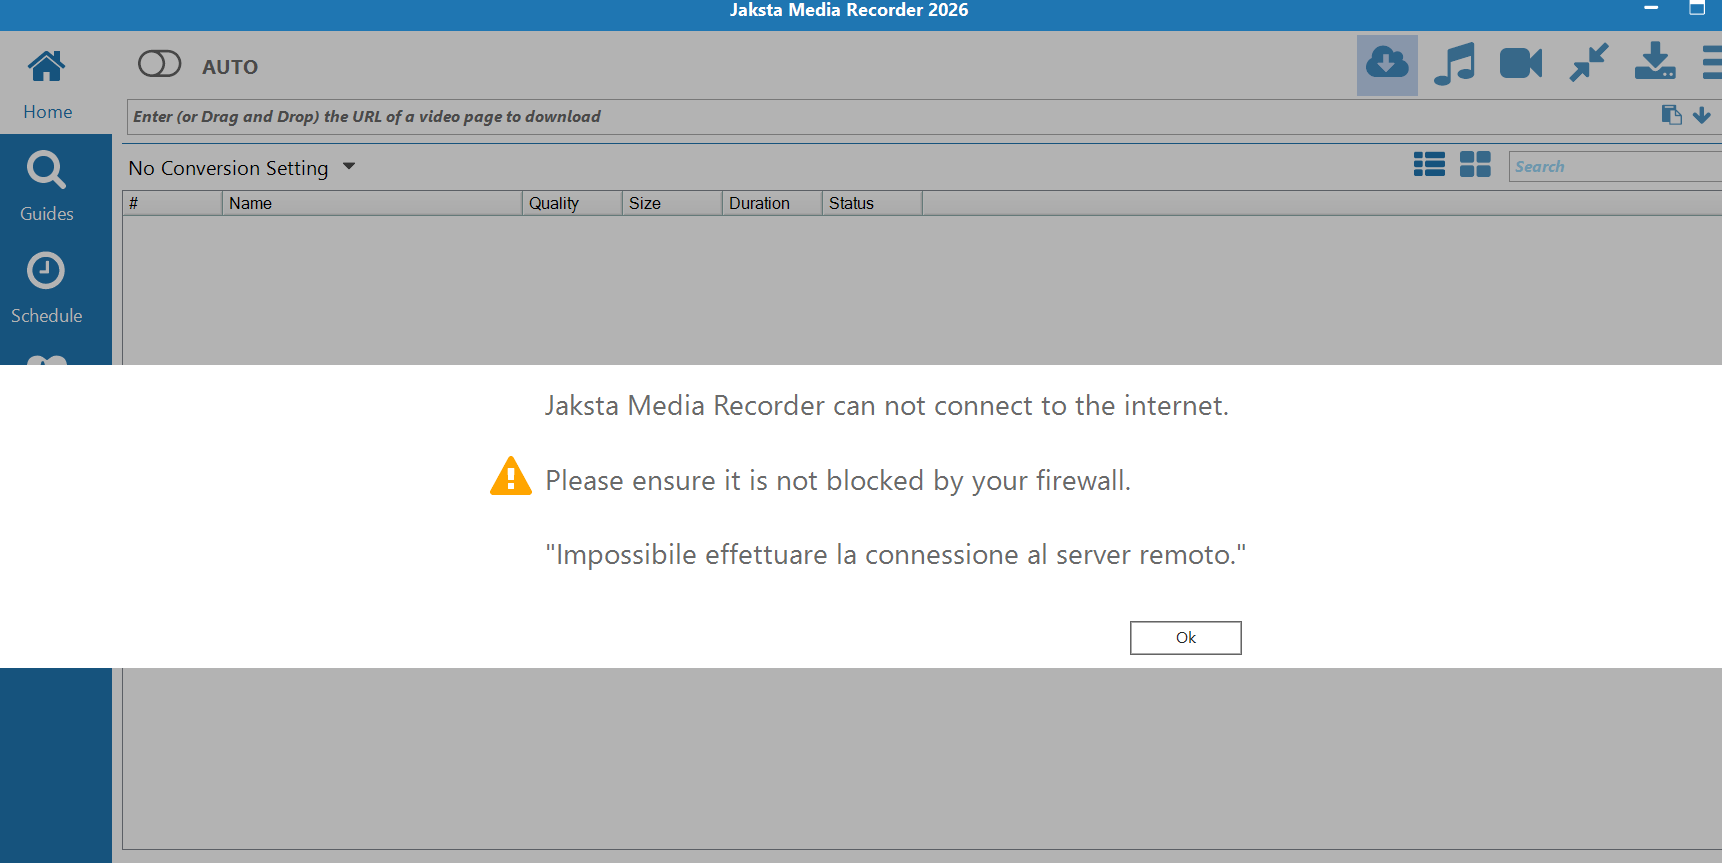Maximize the Jaksta Media Recorder window
This screenshot has width=1722, height=863.
coord(1697,9)
